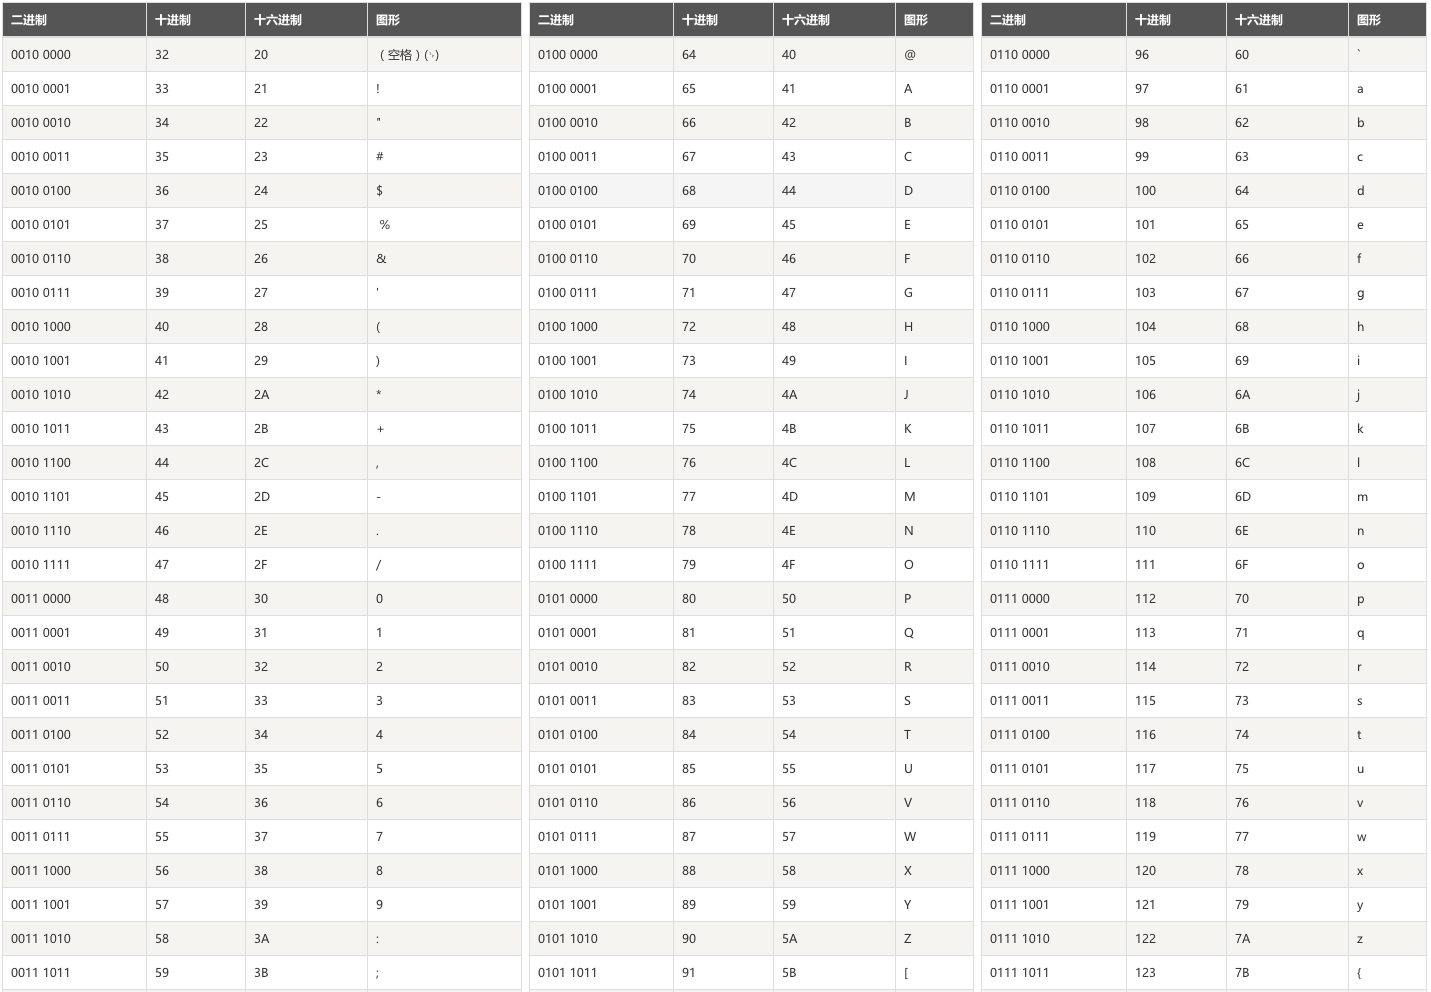Screen dimensions: 1431x992
Task: Click the binary cell 0010 0000
Action: tap(41, 55)
